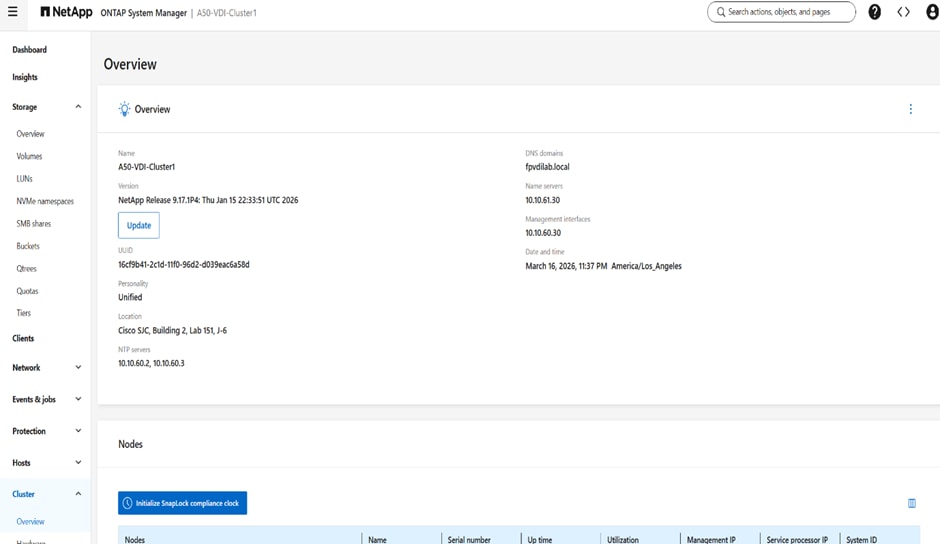
Task: Click the management interface 10.10.60.30
Action: (x=543, y=233)
